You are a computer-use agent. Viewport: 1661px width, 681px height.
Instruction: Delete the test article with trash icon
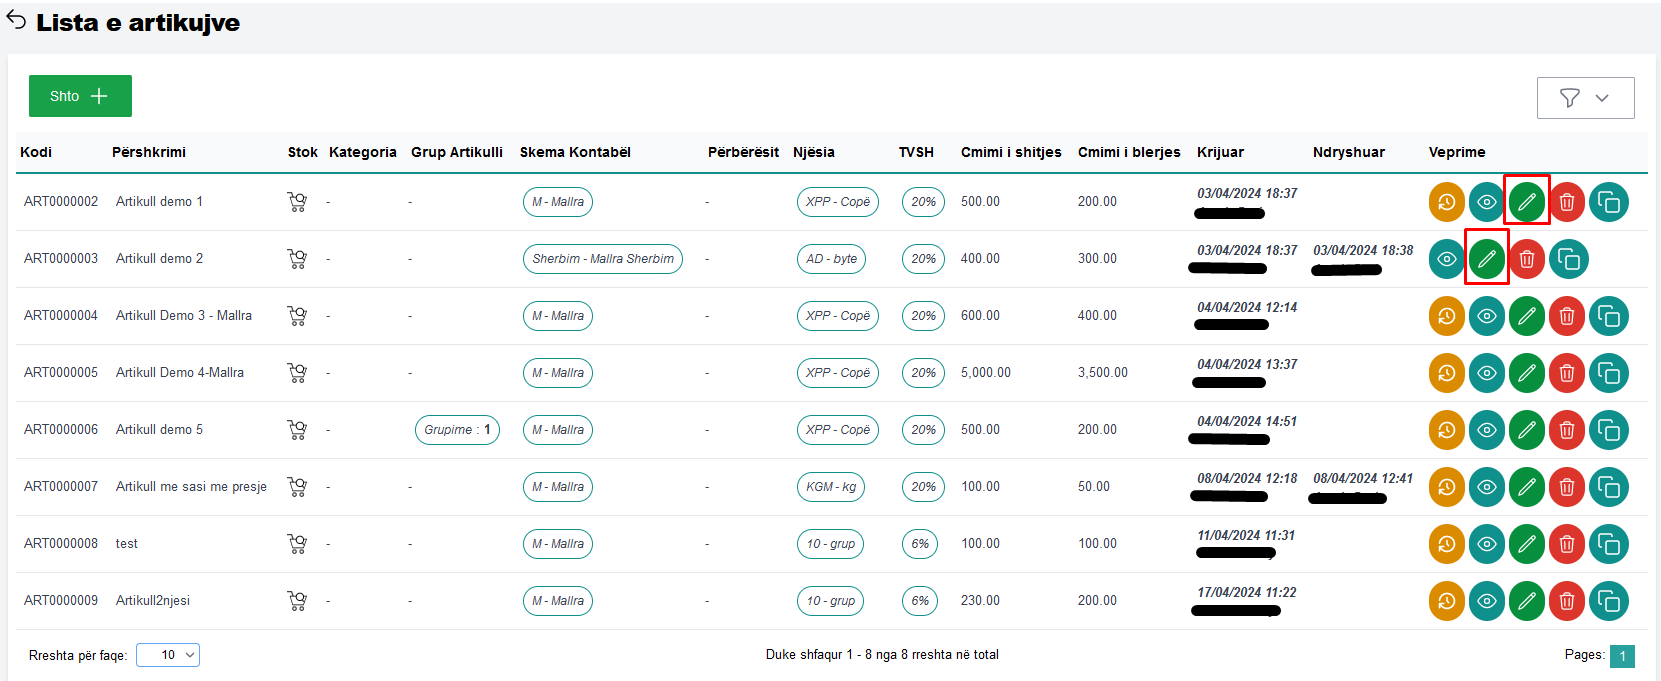(x=1567, y=544)
